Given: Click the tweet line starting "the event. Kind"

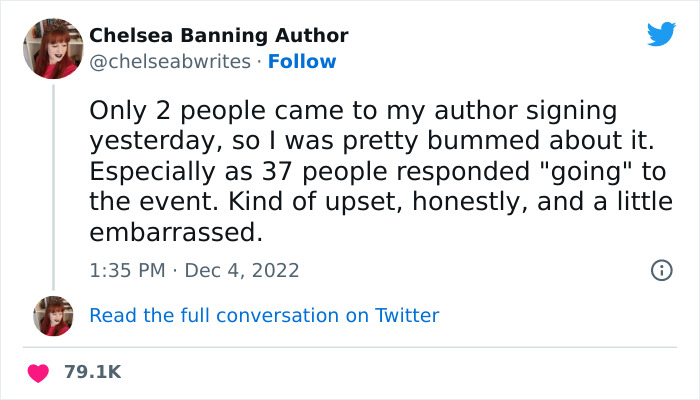Looking at the screenshot, I should pos(376,202).
